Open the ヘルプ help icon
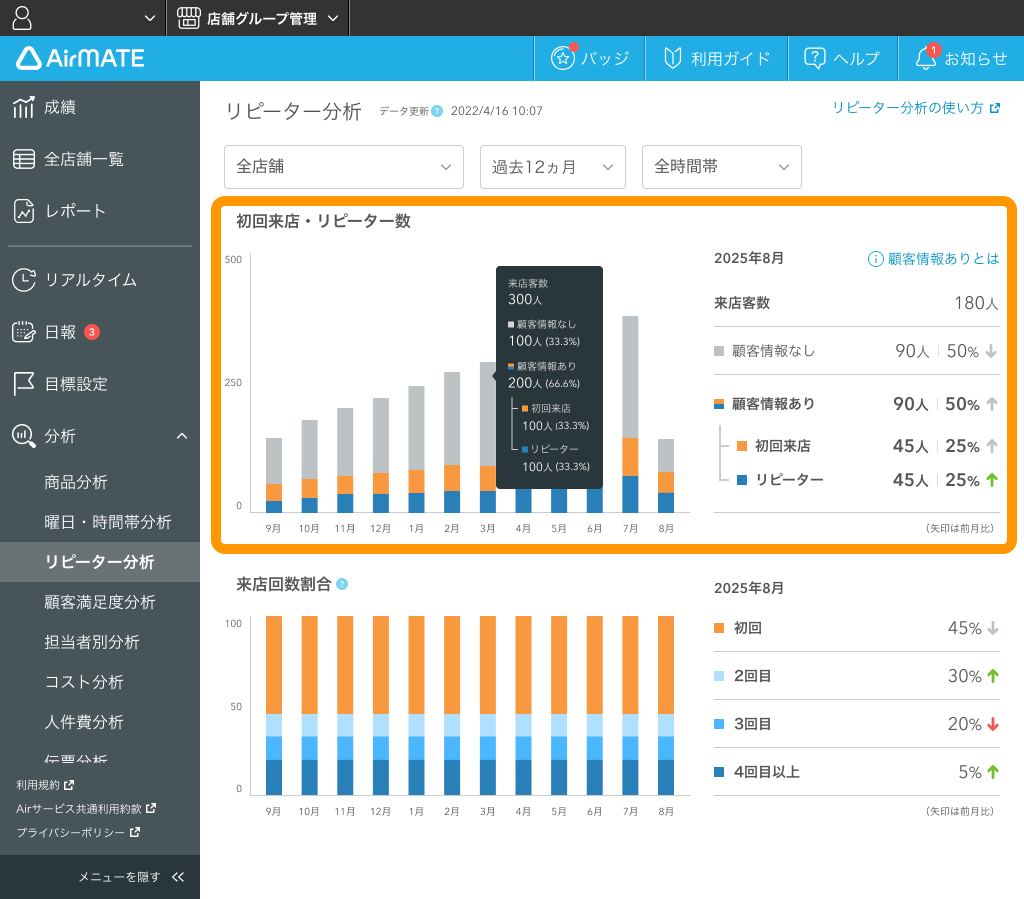1024x899 pixels. click(x=814, y=58)
